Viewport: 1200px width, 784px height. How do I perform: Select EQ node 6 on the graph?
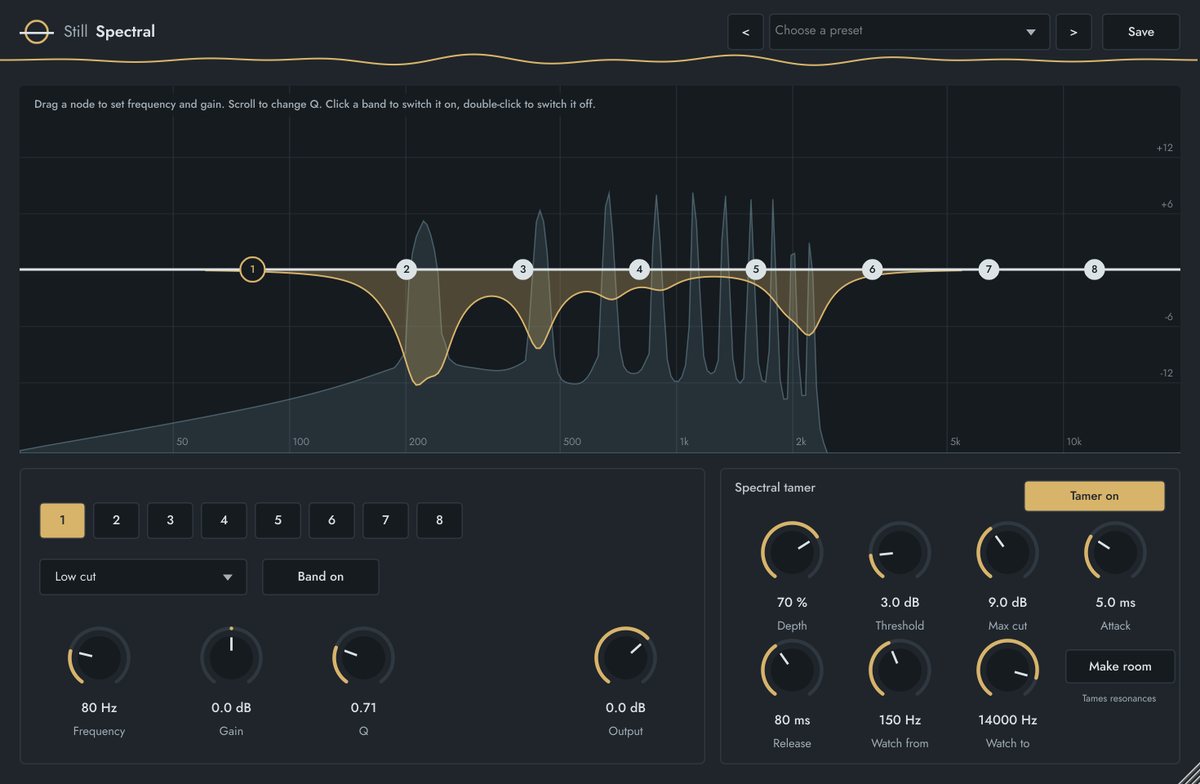tap(872, 269)
